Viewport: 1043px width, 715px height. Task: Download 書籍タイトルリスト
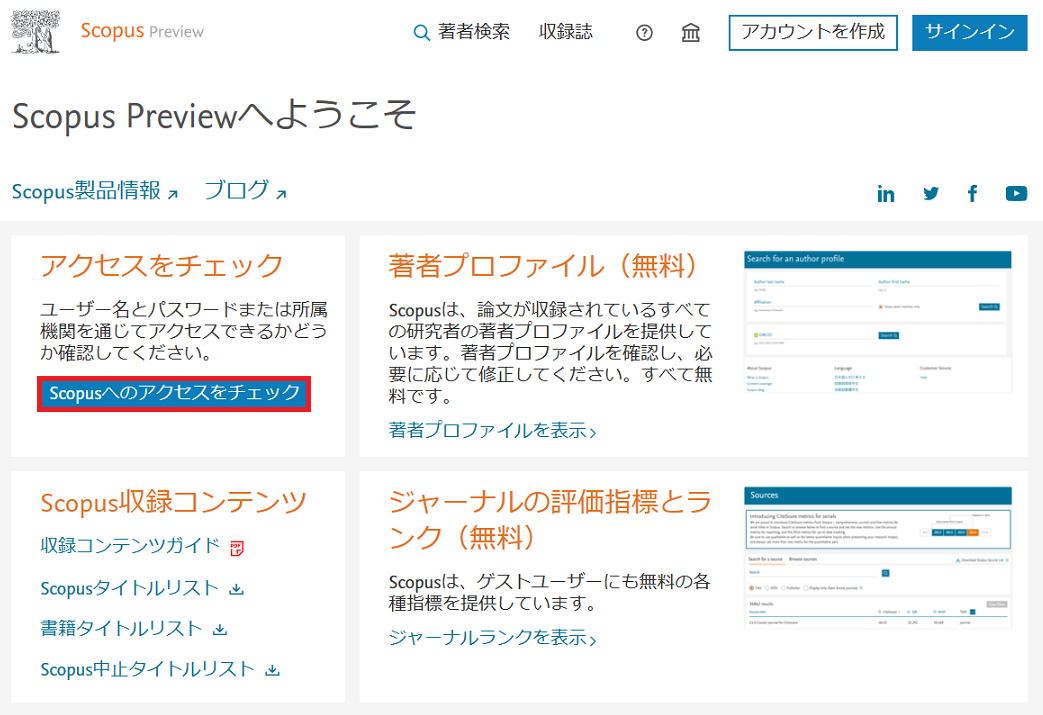tap(122, 629)
